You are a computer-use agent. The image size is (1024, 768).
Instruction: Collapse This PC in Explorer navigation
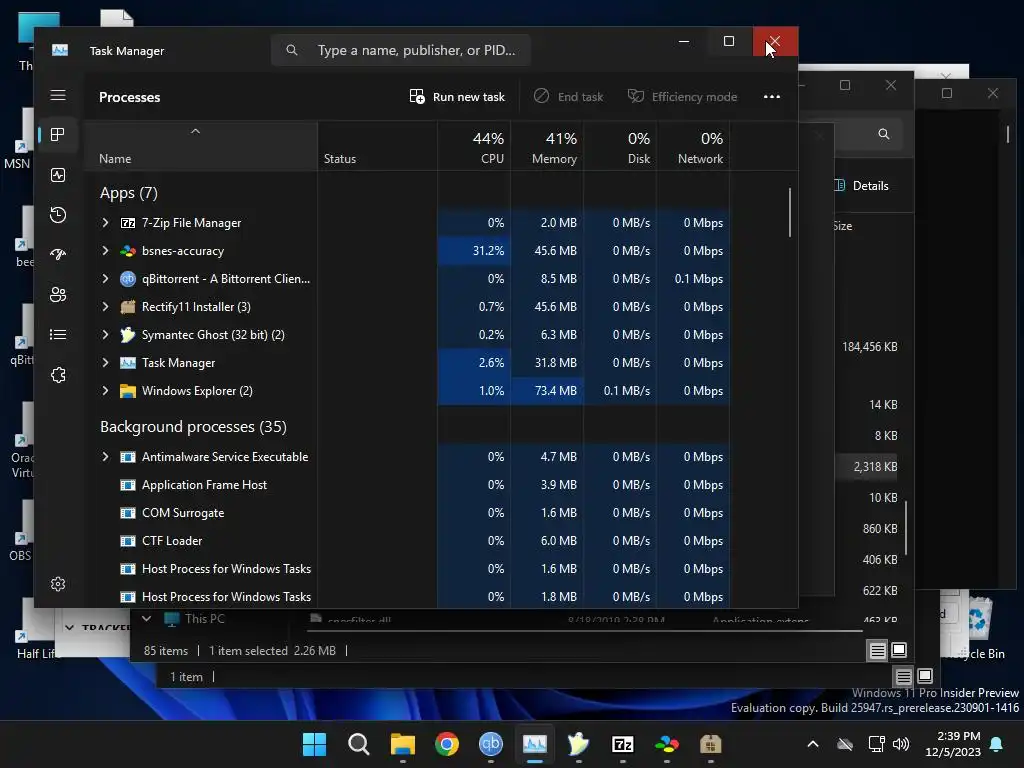(146, 618)
